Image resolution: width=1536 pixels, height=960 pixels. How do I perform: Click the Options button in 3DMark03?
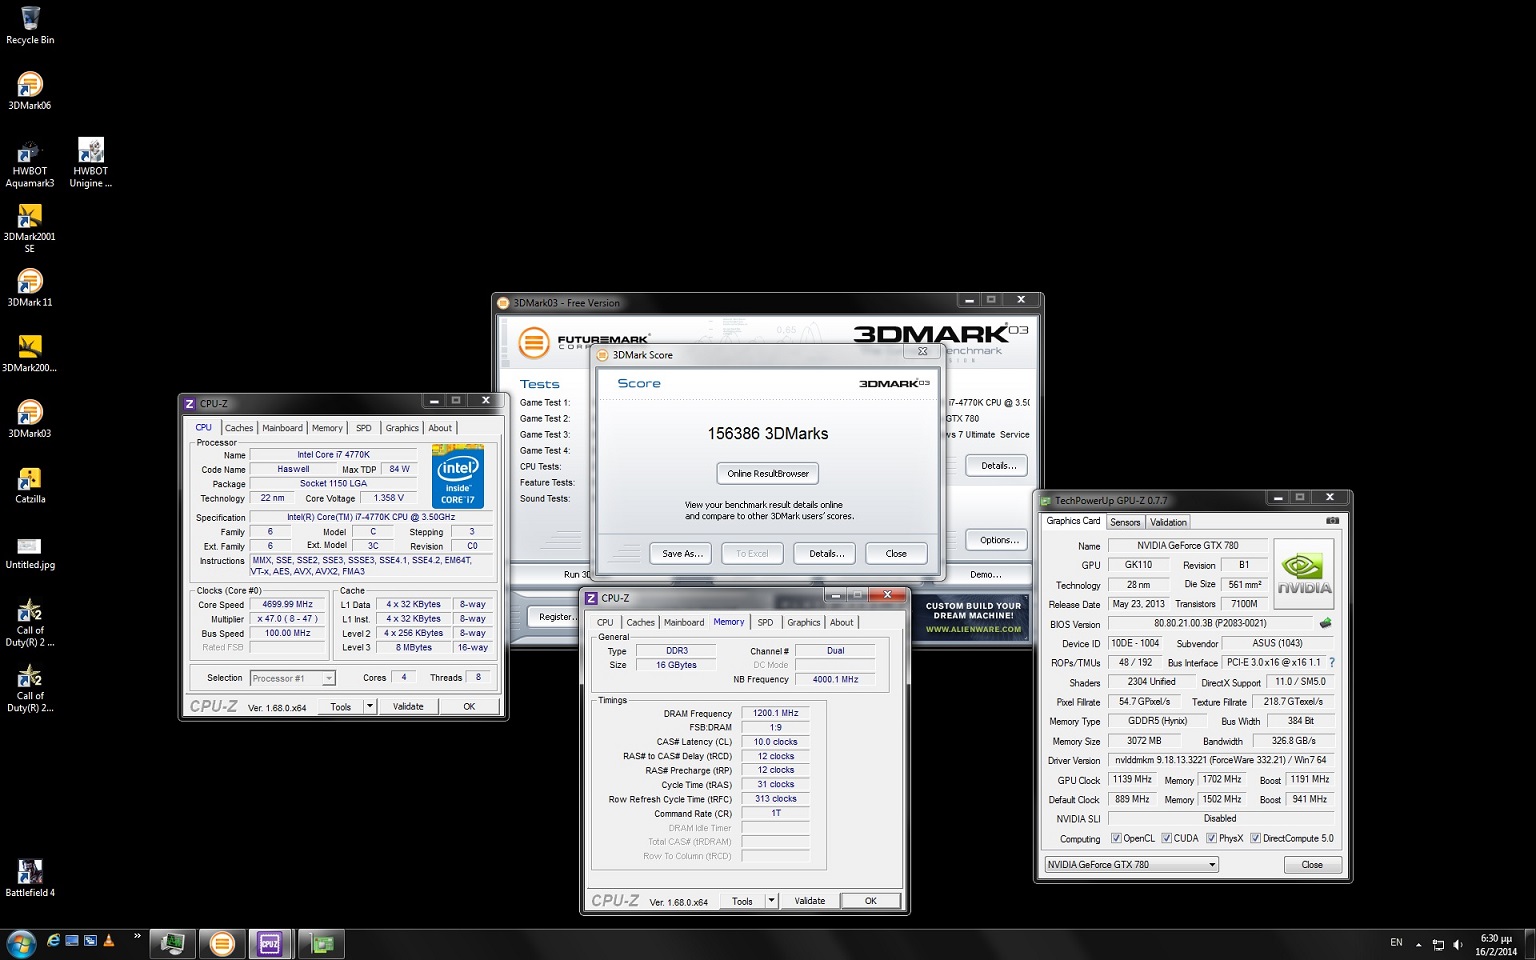[998, 540]
